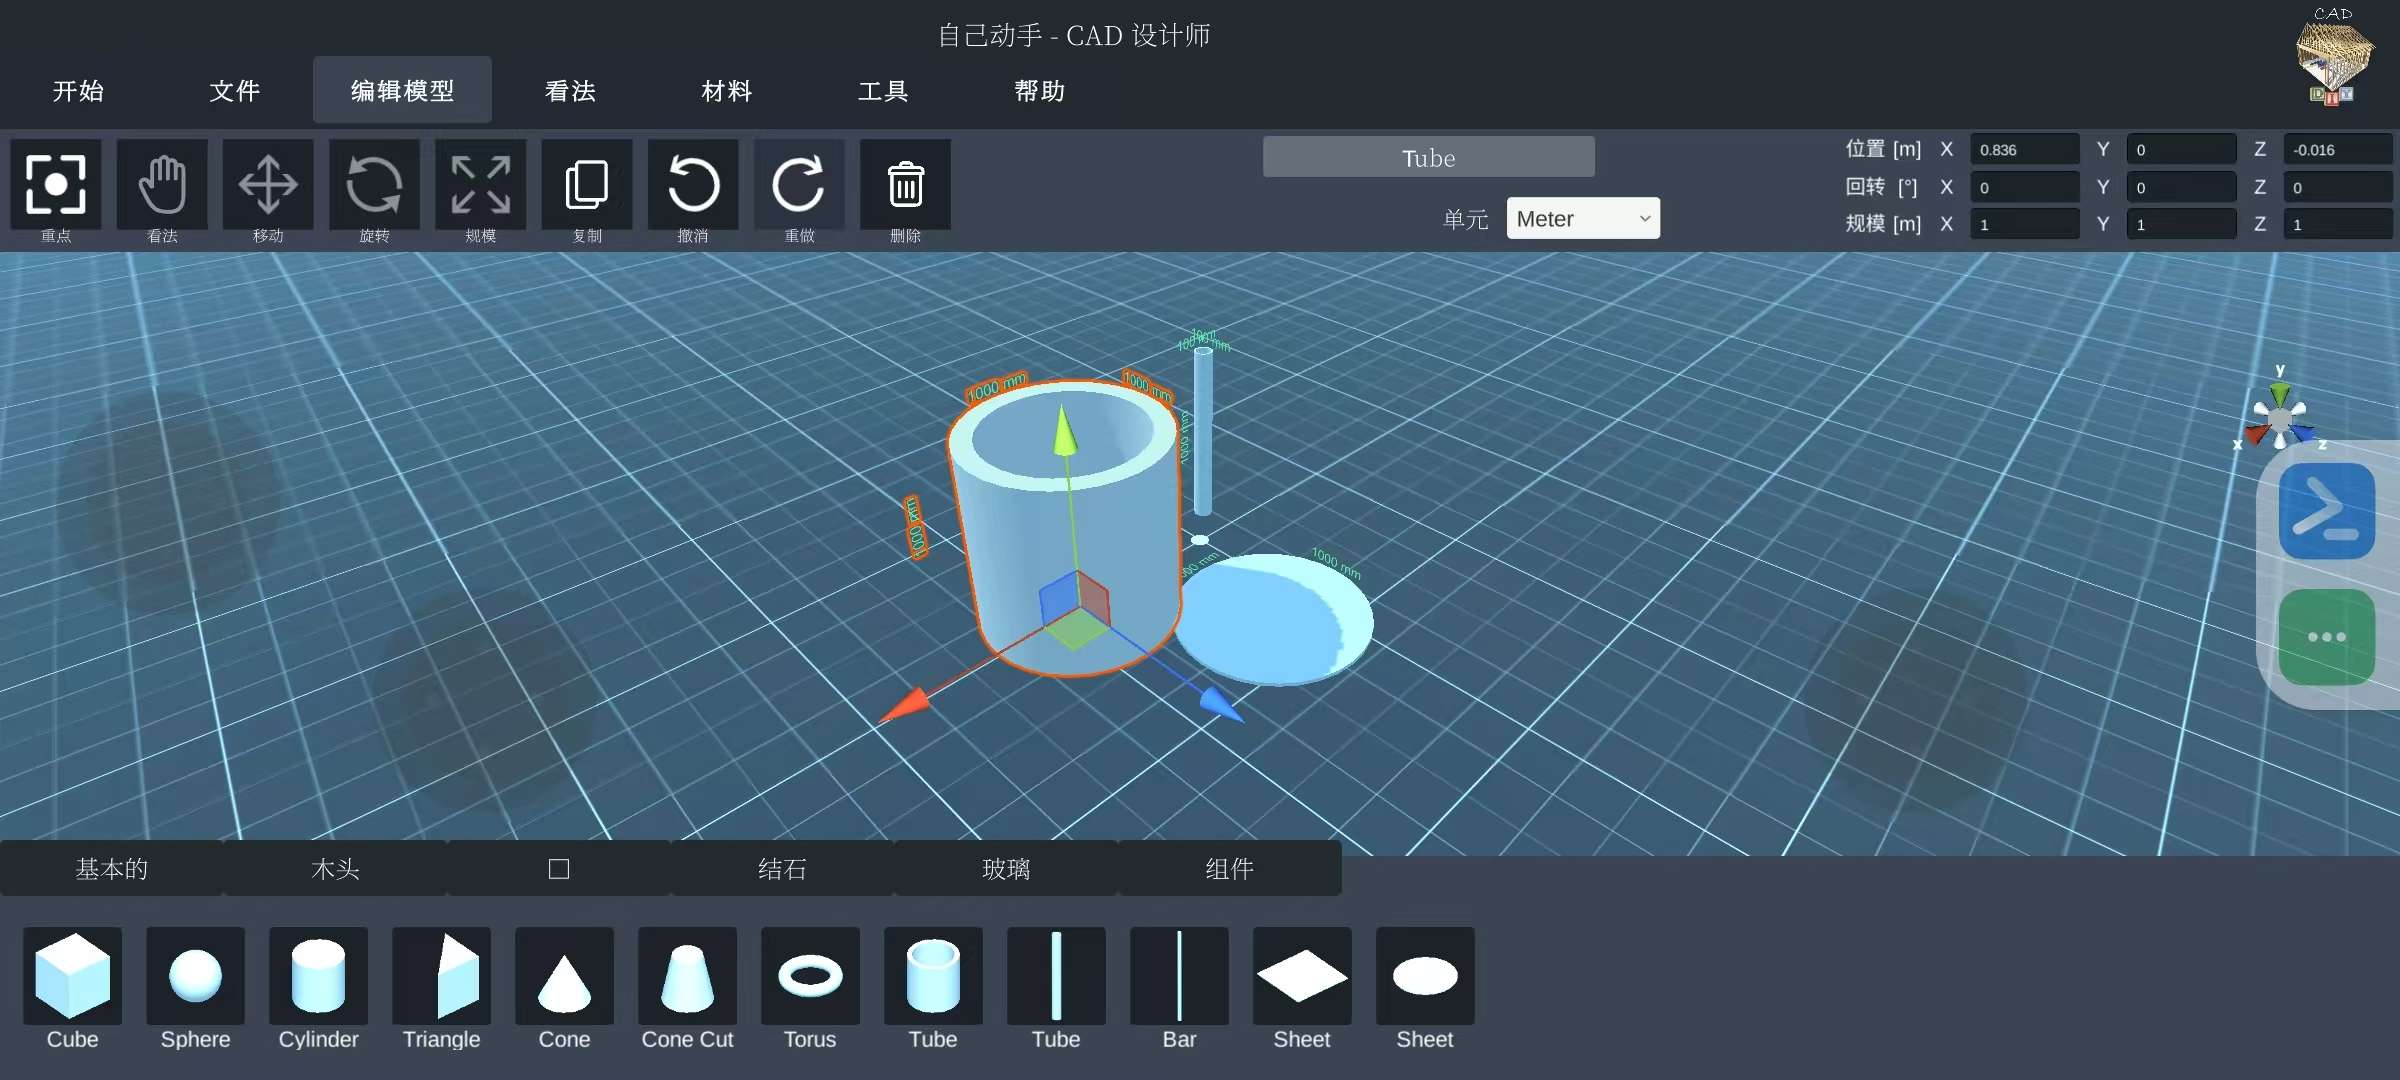The image size is (2400, 1080).
Task: Click the red X-axis gizmo arrow
Action: pyautogui.click(x=905, y=704)
